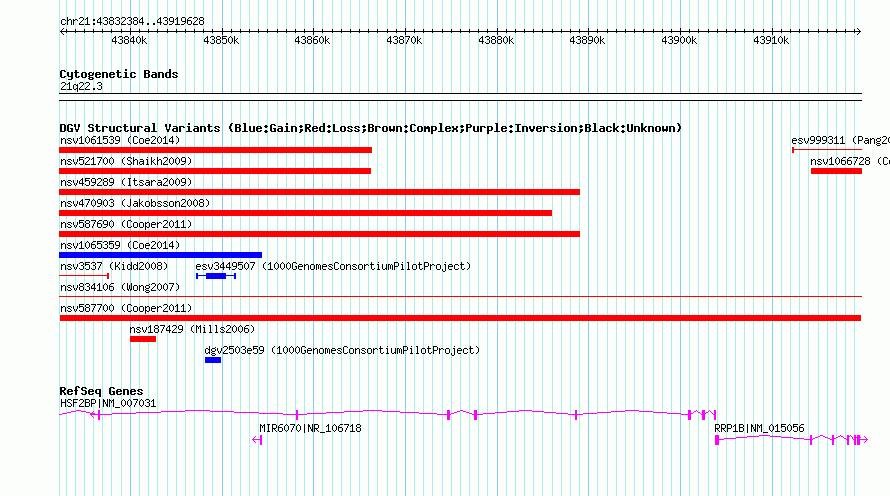Click the esv999311 (Pang) label
Viewport: 890px width, 496px height.
coord(840,140)
